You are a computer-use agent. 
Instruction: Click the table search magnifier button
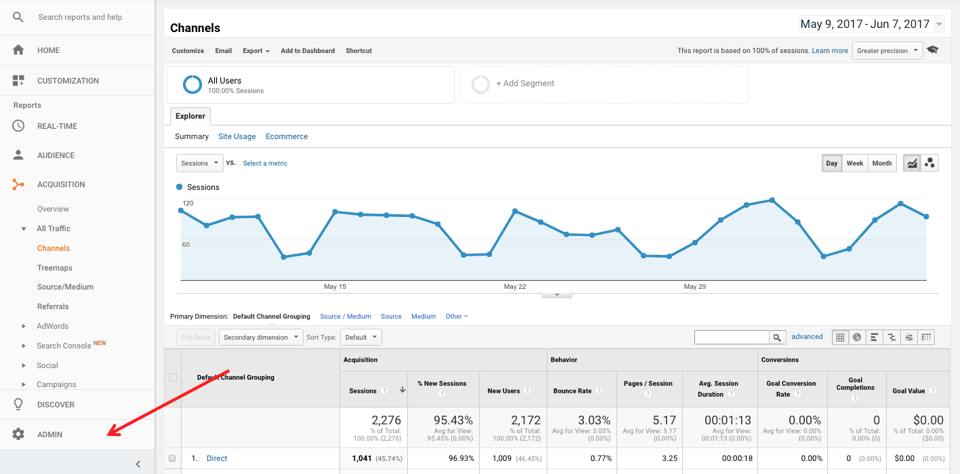point(776,338)
